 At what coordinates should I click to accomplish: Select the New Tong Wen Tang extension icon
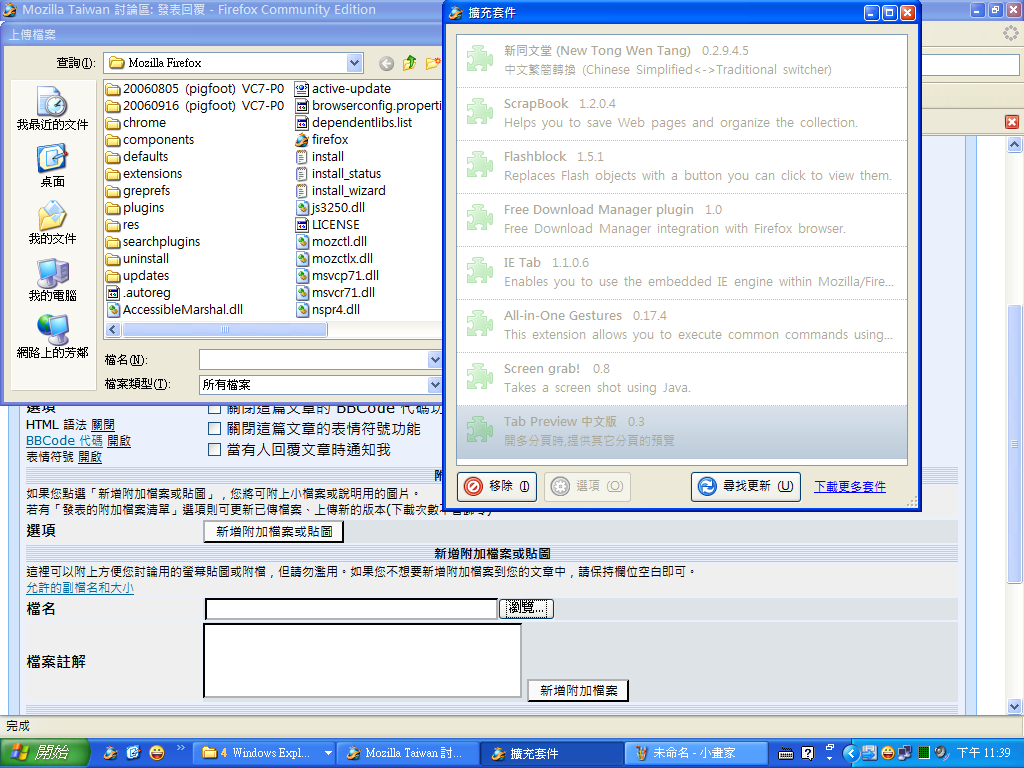[x=479, y=59]
